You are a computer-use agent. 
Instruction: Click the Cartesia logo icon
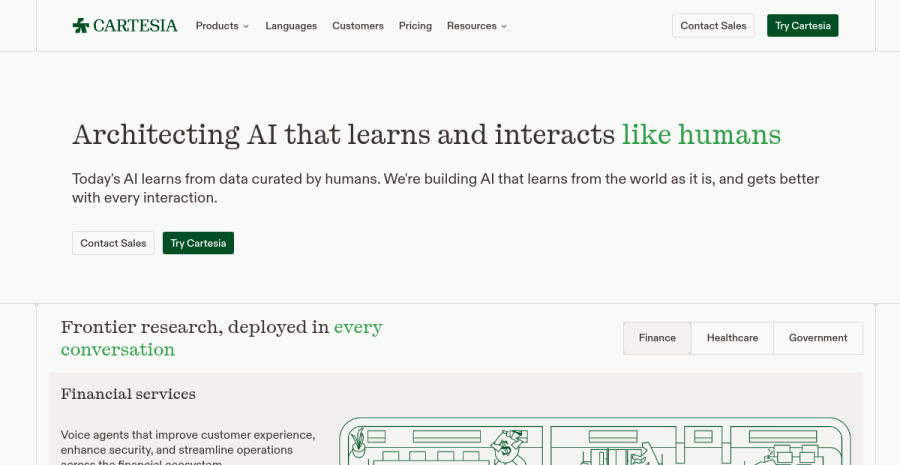(x=80, y=25)
